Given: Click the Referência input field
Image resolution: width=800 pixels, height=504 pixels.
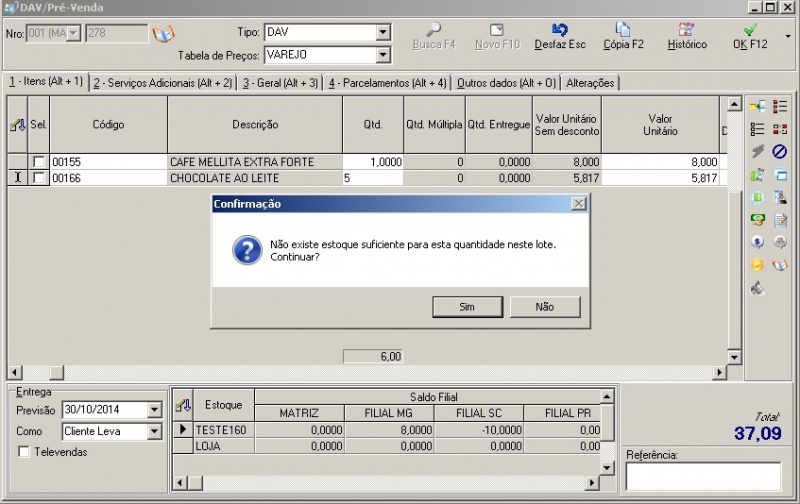Looking at the screenshot, I should coord(702,476).
